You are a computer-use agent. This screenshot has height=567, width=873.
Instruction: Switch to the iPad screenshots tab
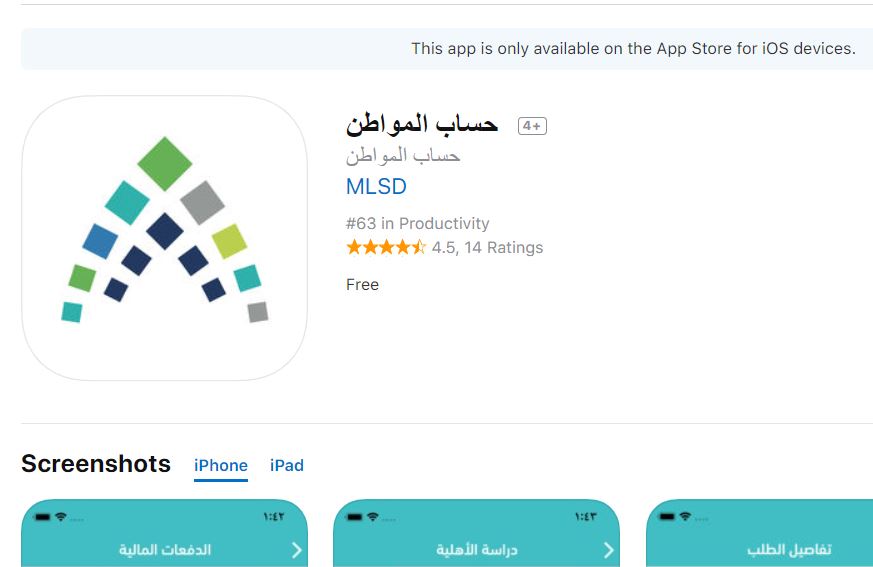[287, 466]
